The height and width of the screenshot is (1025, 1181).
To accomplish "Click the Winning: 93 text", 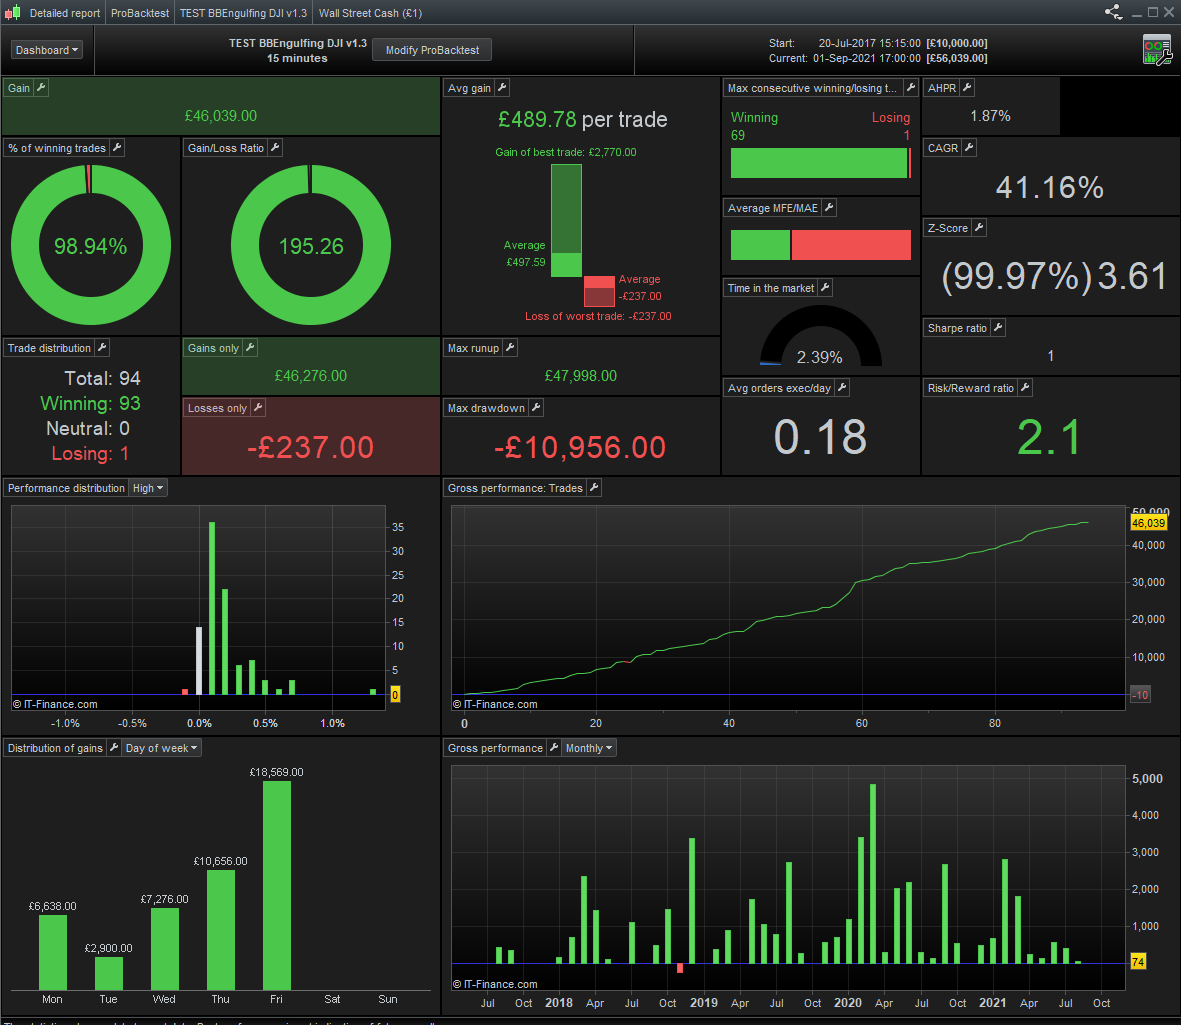I will (x=90, y=403).
